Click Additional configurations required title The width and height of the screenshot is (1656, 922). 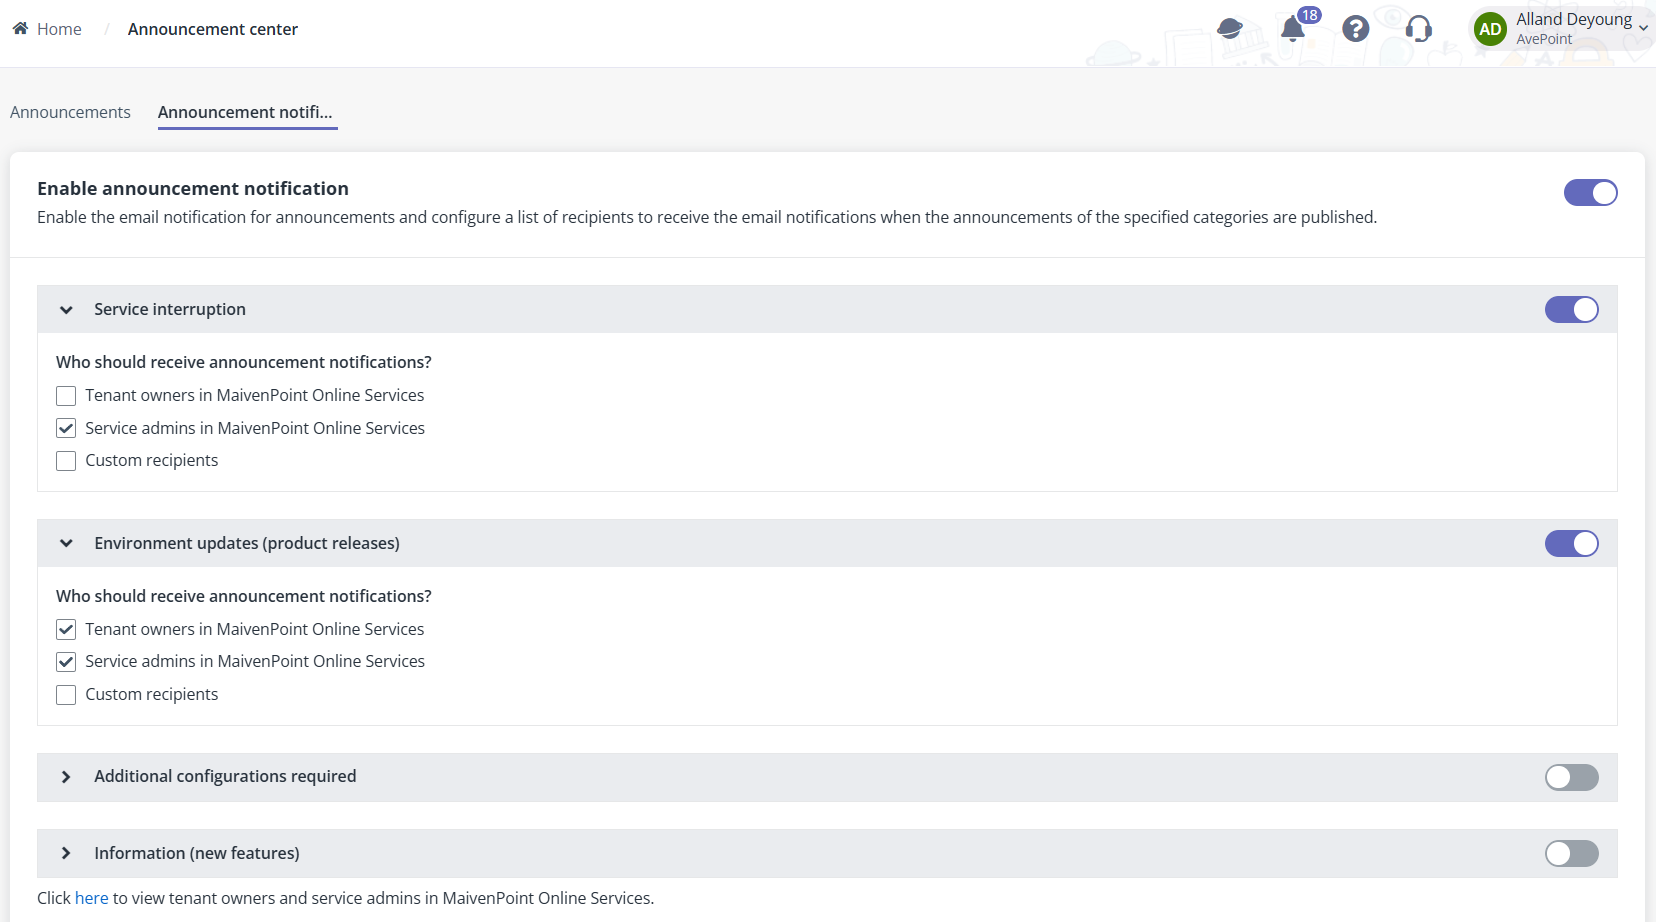(x=225, y=776)
